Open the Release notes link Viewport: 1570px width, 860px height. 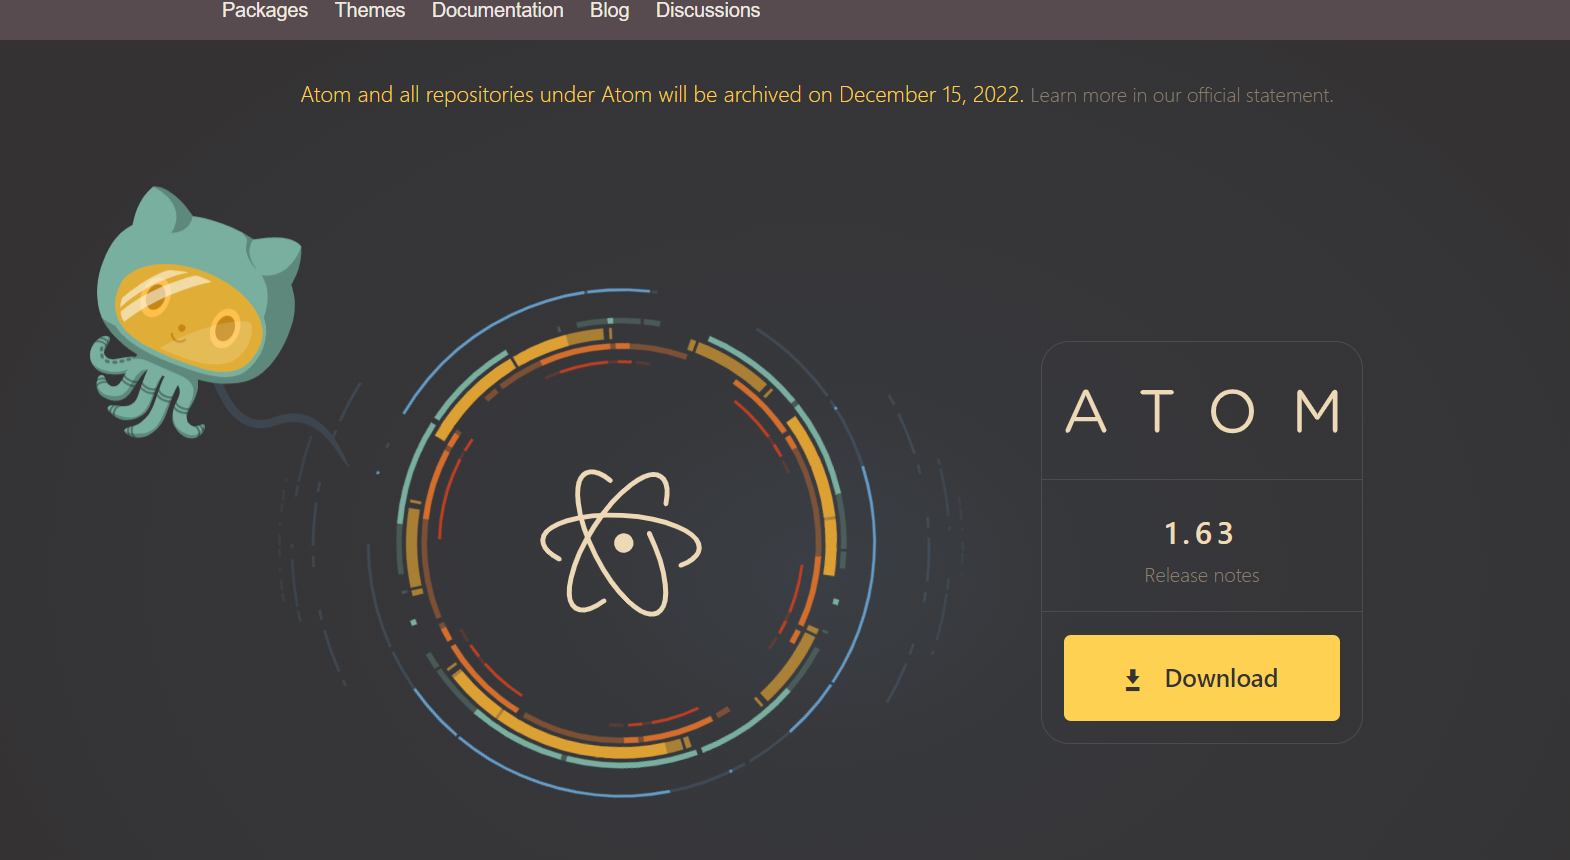click(1201, 575)
